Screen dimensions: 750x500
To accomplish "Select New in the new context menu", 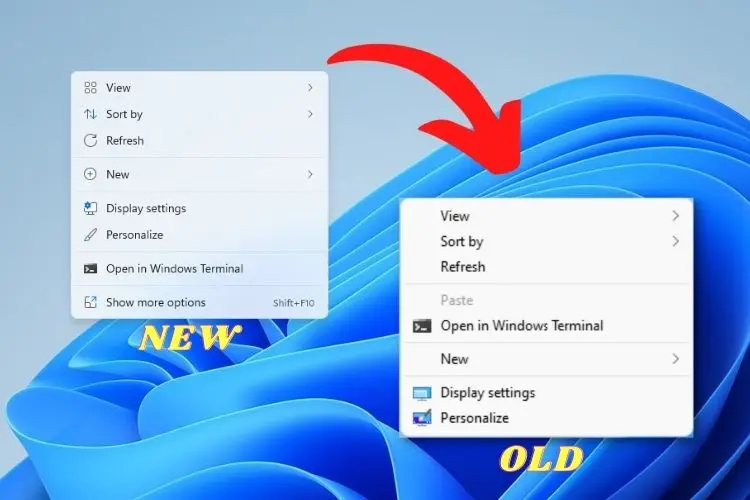I will 199,174.
